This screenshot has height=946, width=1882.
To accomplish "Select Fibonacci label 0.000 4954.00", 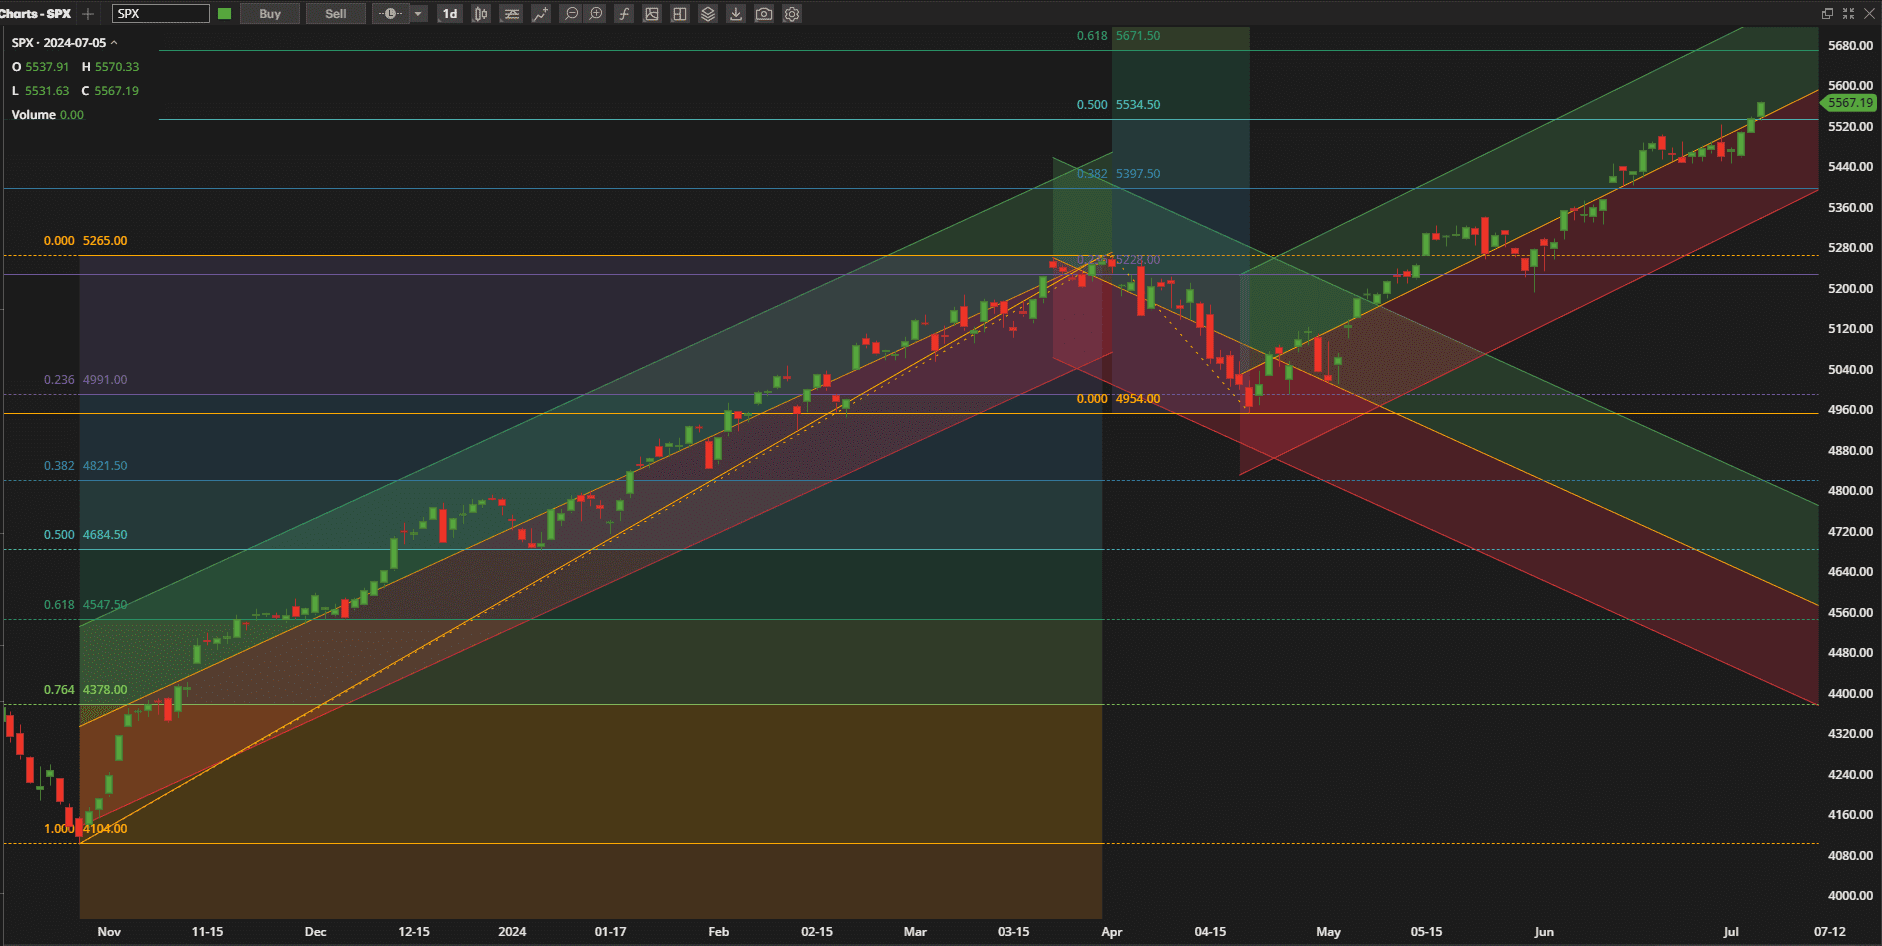I will tap(1118, 399).
